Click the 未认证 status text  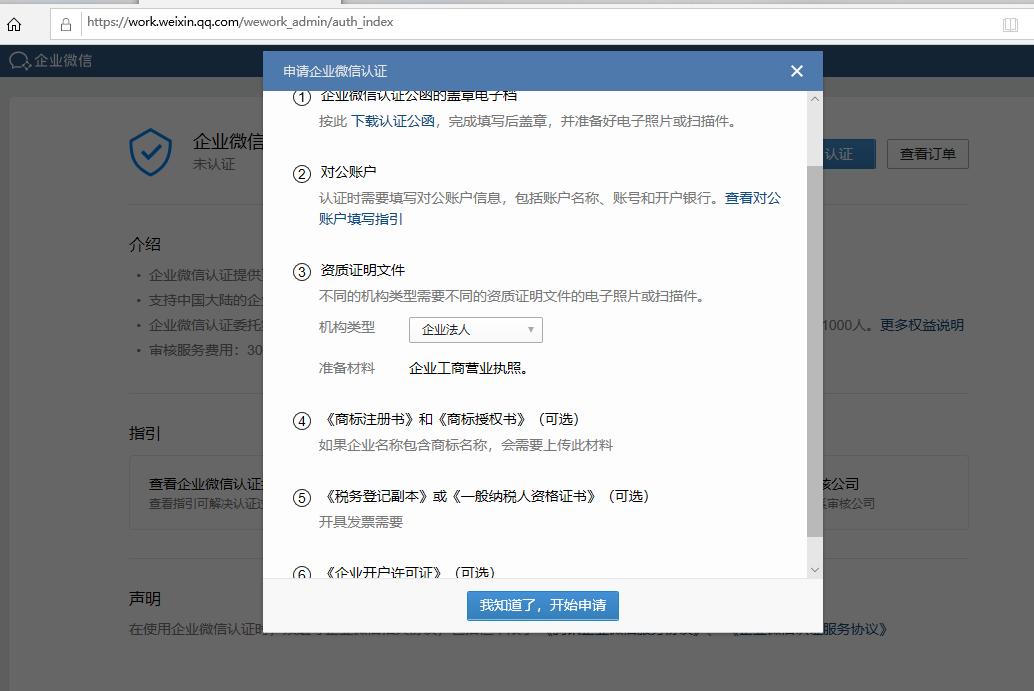[x=214, y=164]
